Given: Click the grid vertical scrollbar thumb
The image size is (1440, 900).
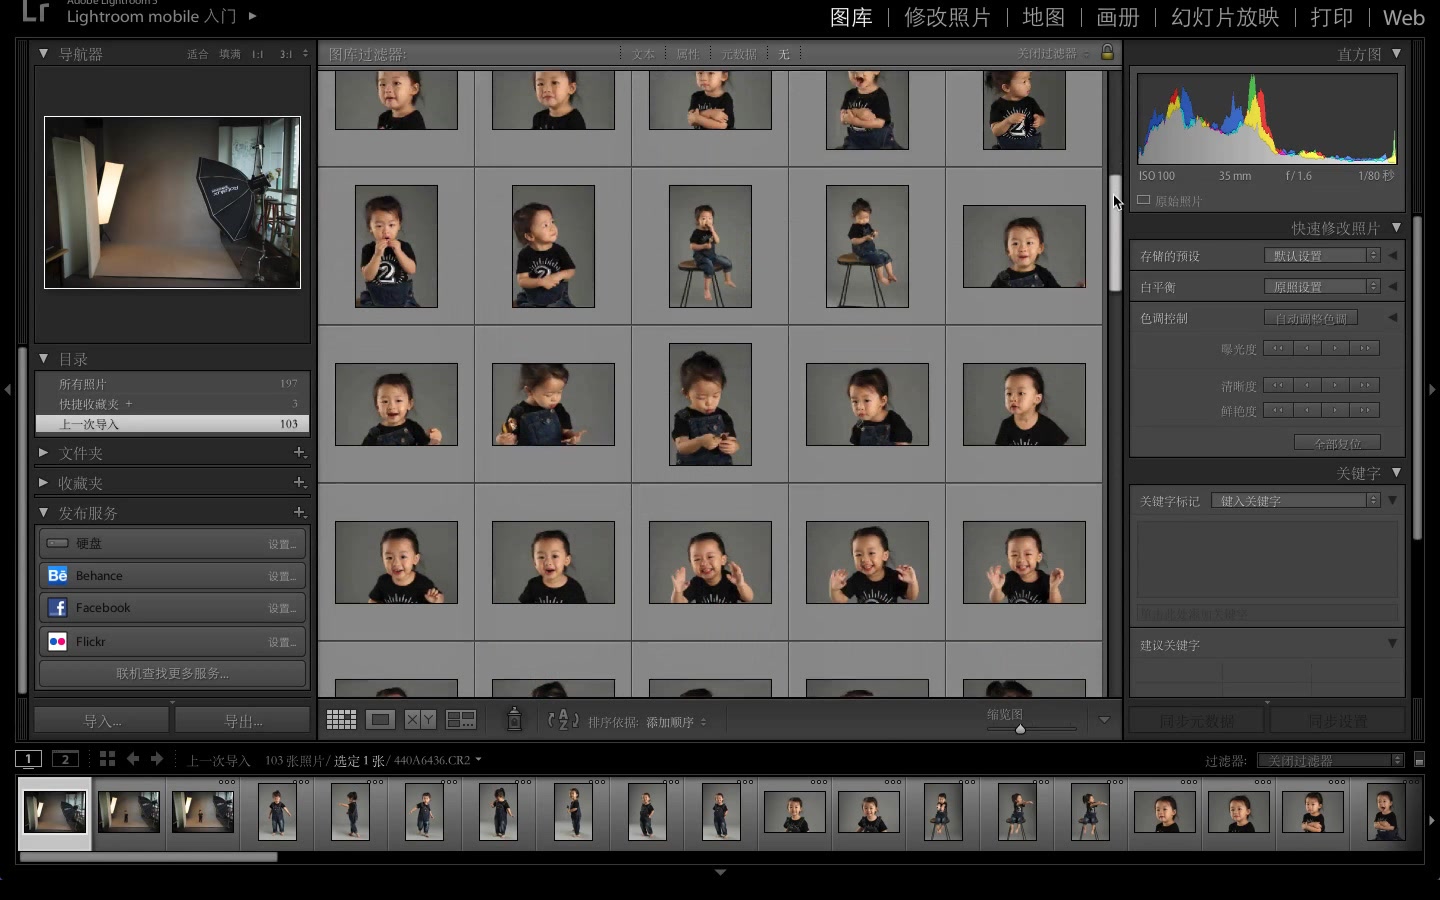Looking at the screenshot, I should pyautogui.click(x=1115, y=233).
